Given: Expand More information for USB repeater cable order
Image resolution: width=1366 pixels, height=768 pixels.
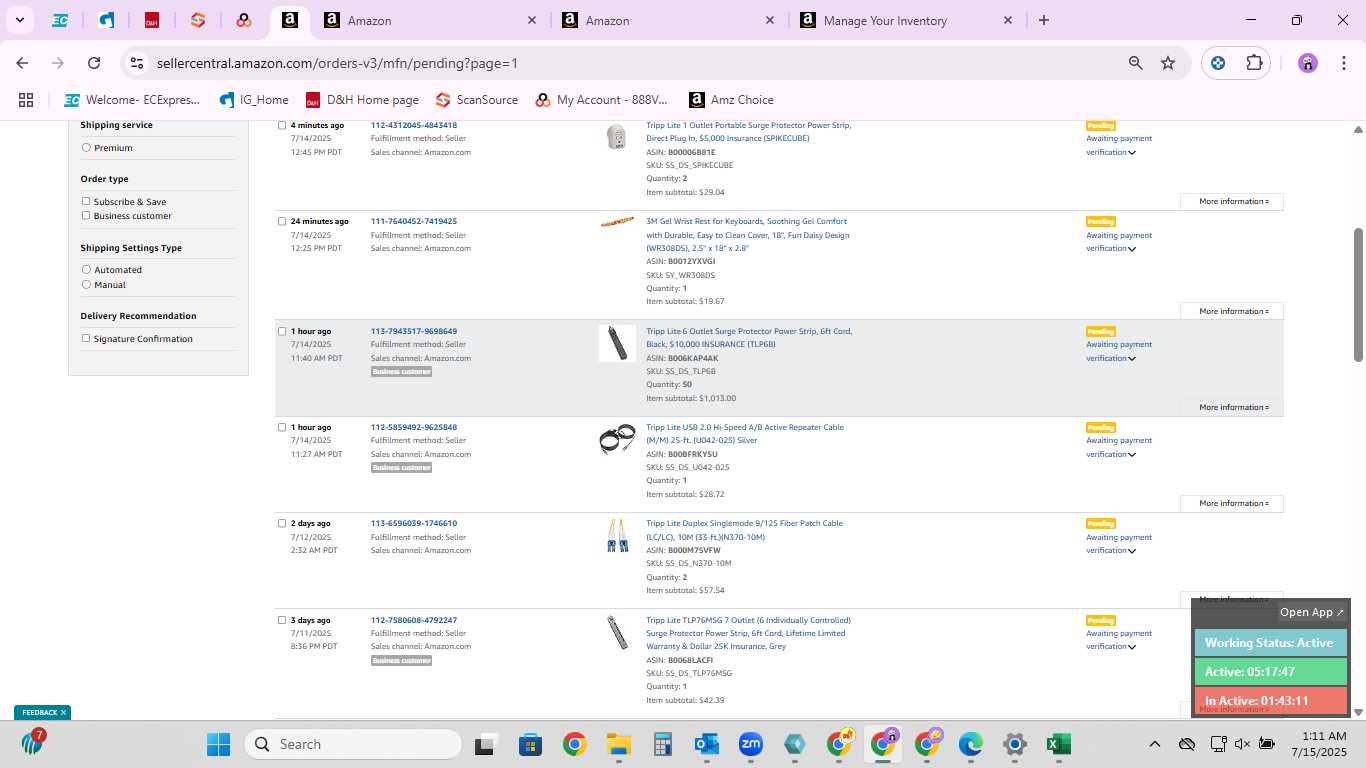Looking at the screenshot, I should 1232,504.
